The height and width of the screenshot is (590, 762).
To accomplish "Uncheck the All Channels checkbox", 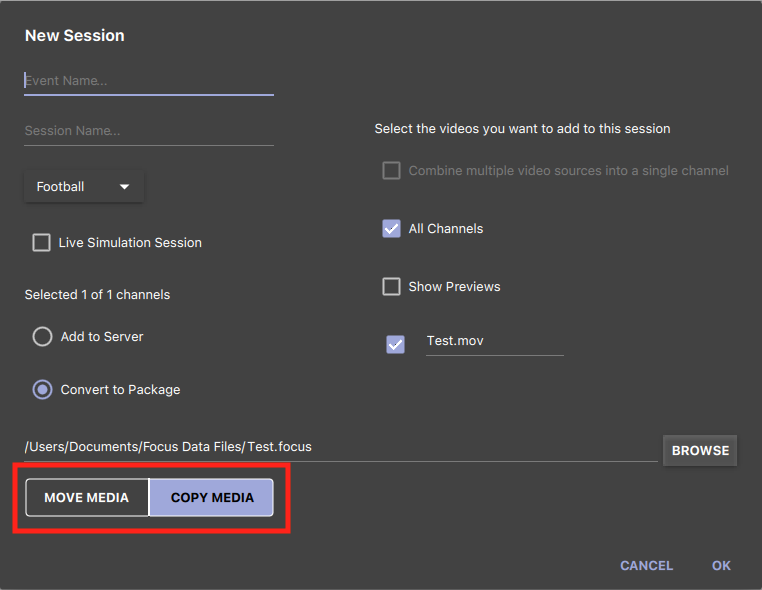I will pyautogui.click(x=391, y=228).
